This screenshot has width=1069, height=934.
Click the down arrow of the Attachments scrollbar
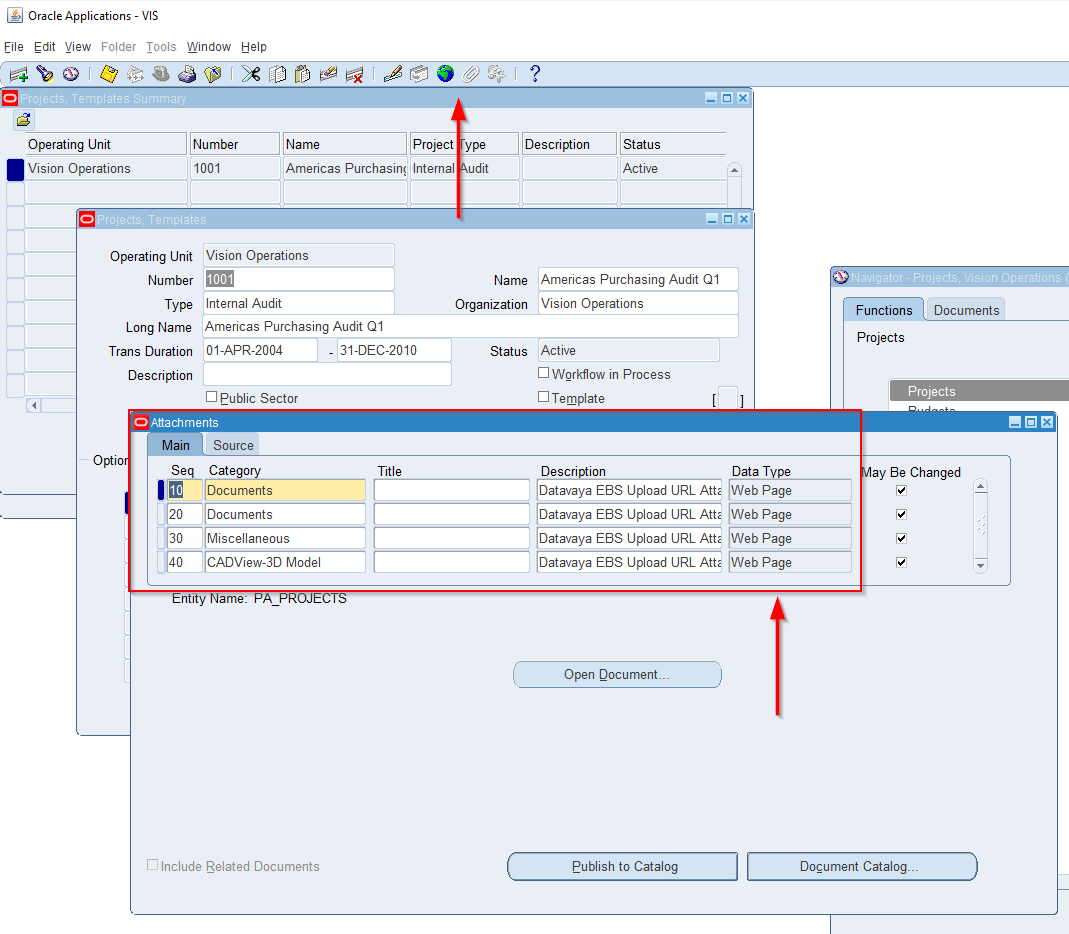(980, 565)
